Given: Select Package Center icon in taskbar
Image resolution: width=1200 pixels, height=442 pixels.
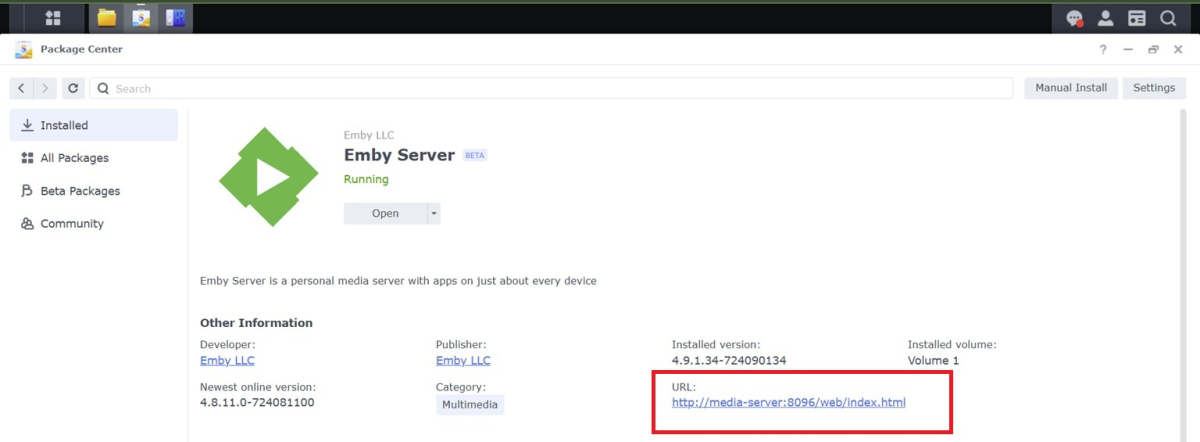Looking at the screenshot, I should tap(141, 18).
